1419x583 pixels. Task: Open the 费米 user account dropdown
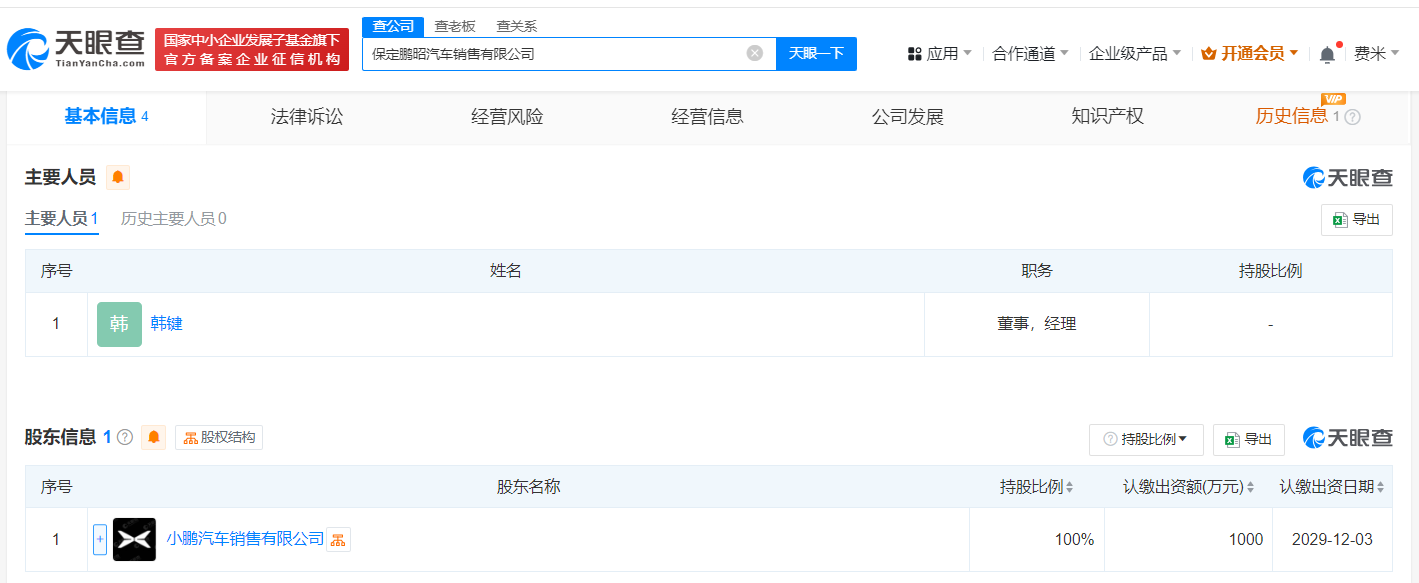click(x=1376, y=54)
